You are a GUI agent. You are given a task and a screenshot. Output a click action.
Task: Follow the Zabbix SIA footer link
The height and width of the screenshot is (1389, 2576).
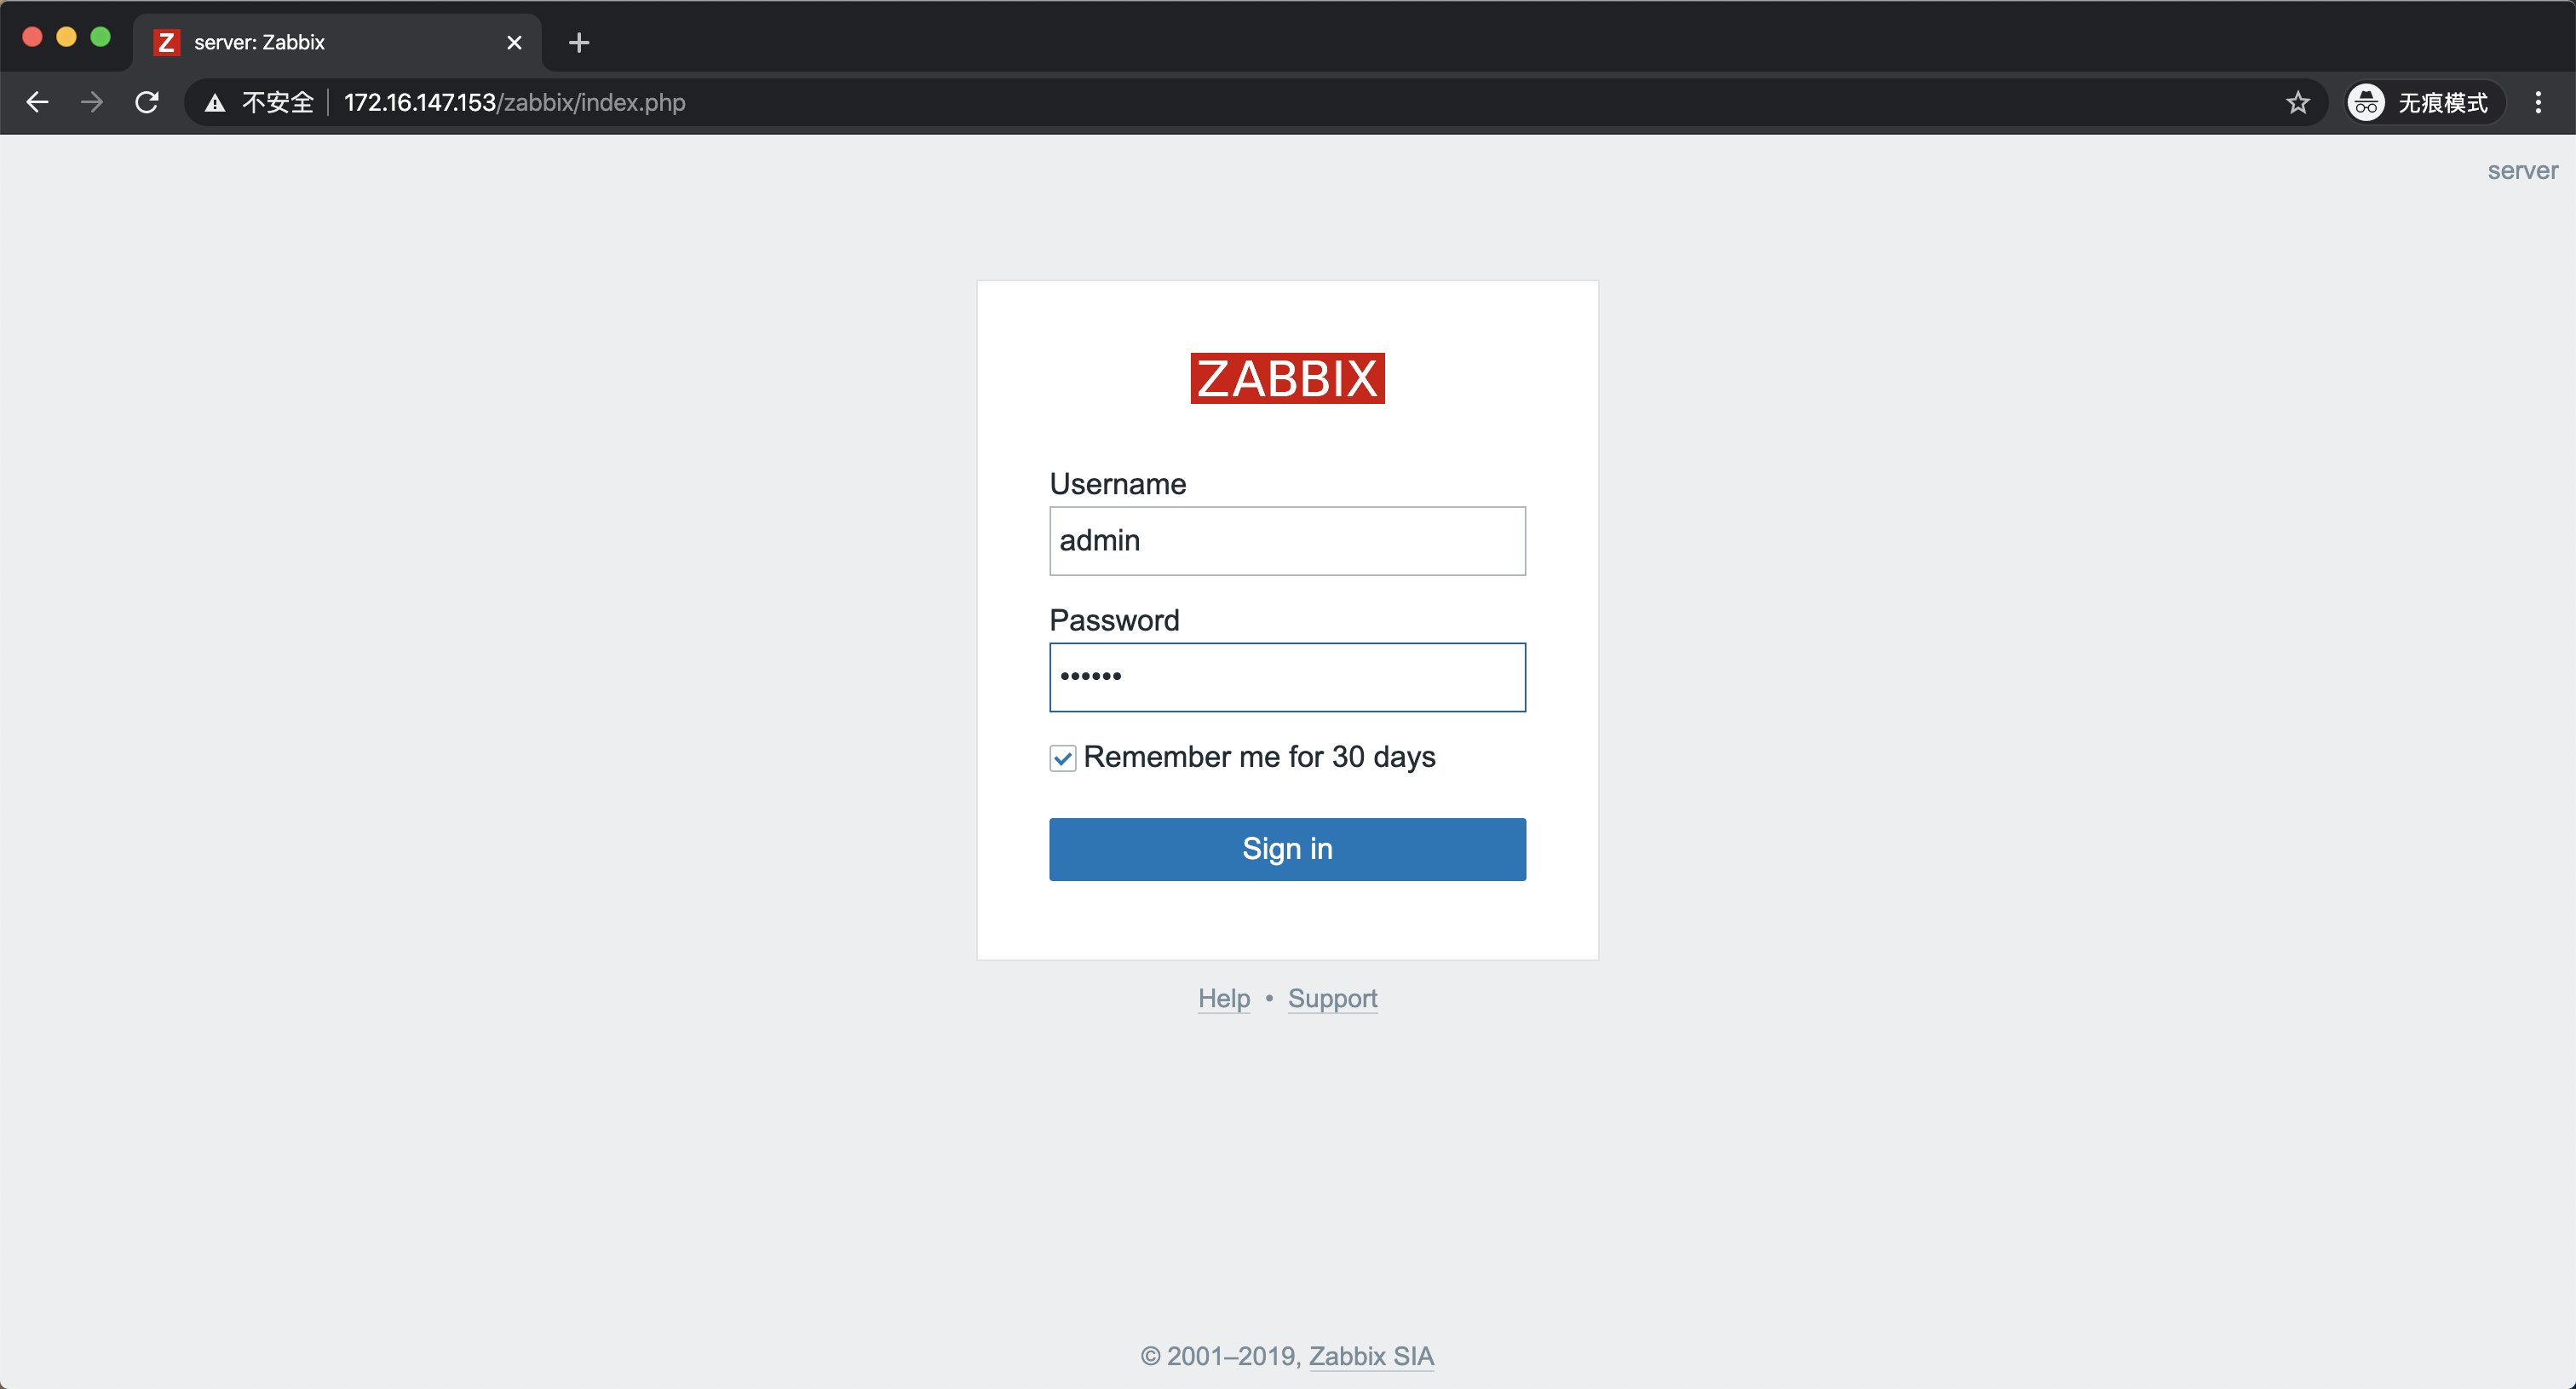click(x=1371, y=1356)
